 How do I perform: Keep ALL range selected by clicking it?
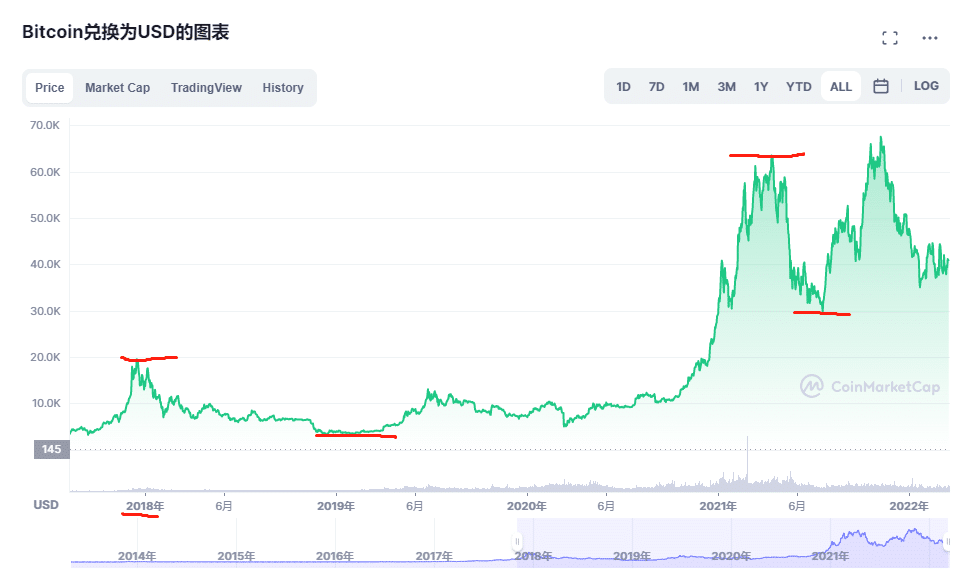pos(840,86)
